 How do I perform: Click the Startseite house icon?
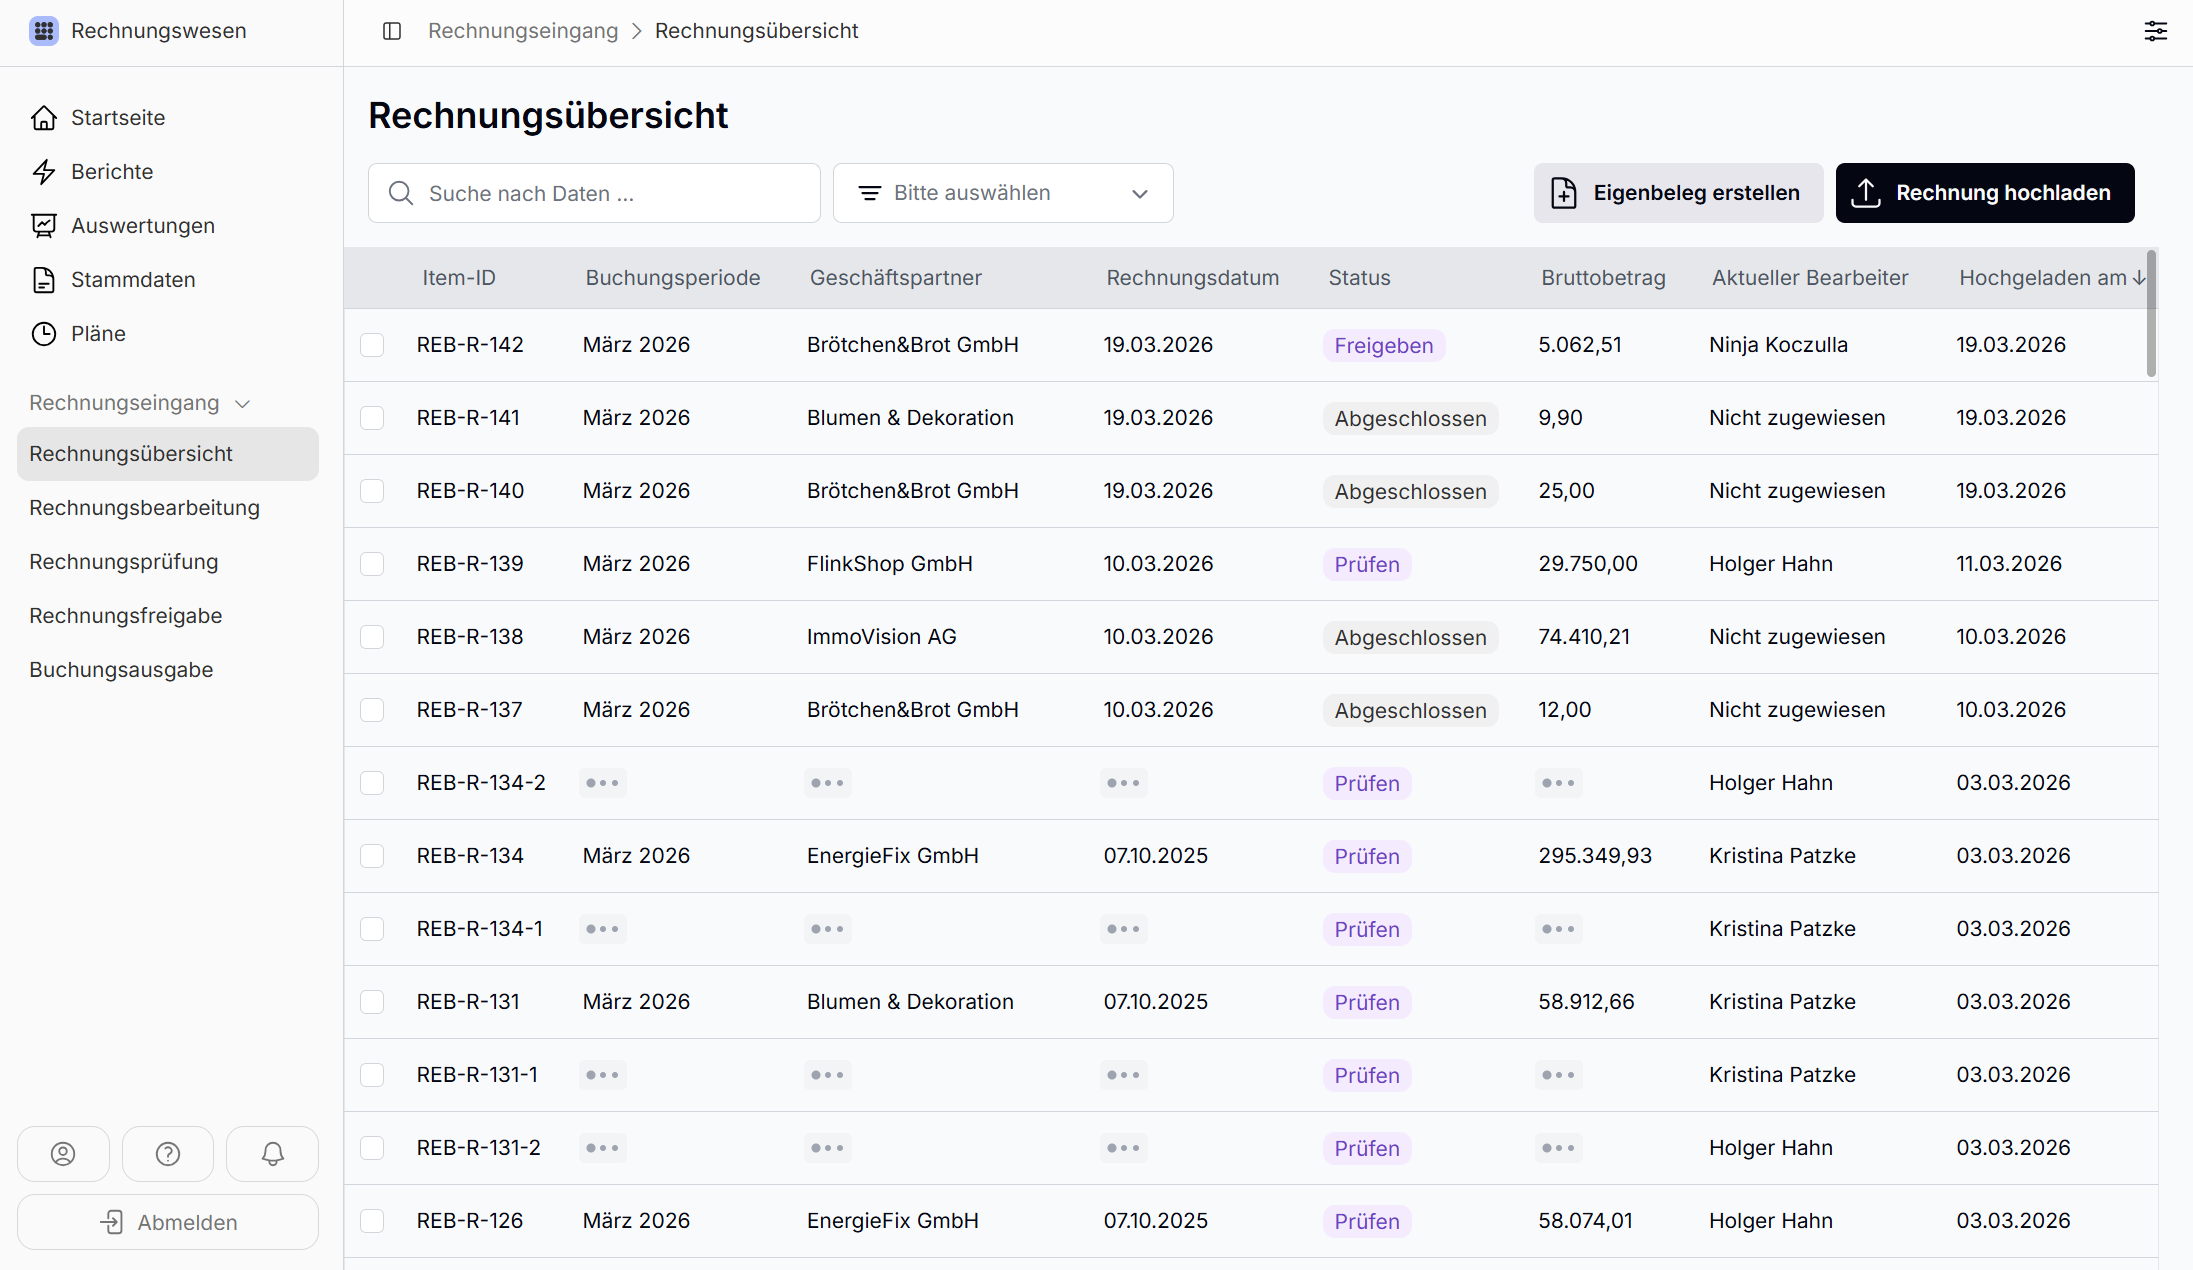[44, 118]
